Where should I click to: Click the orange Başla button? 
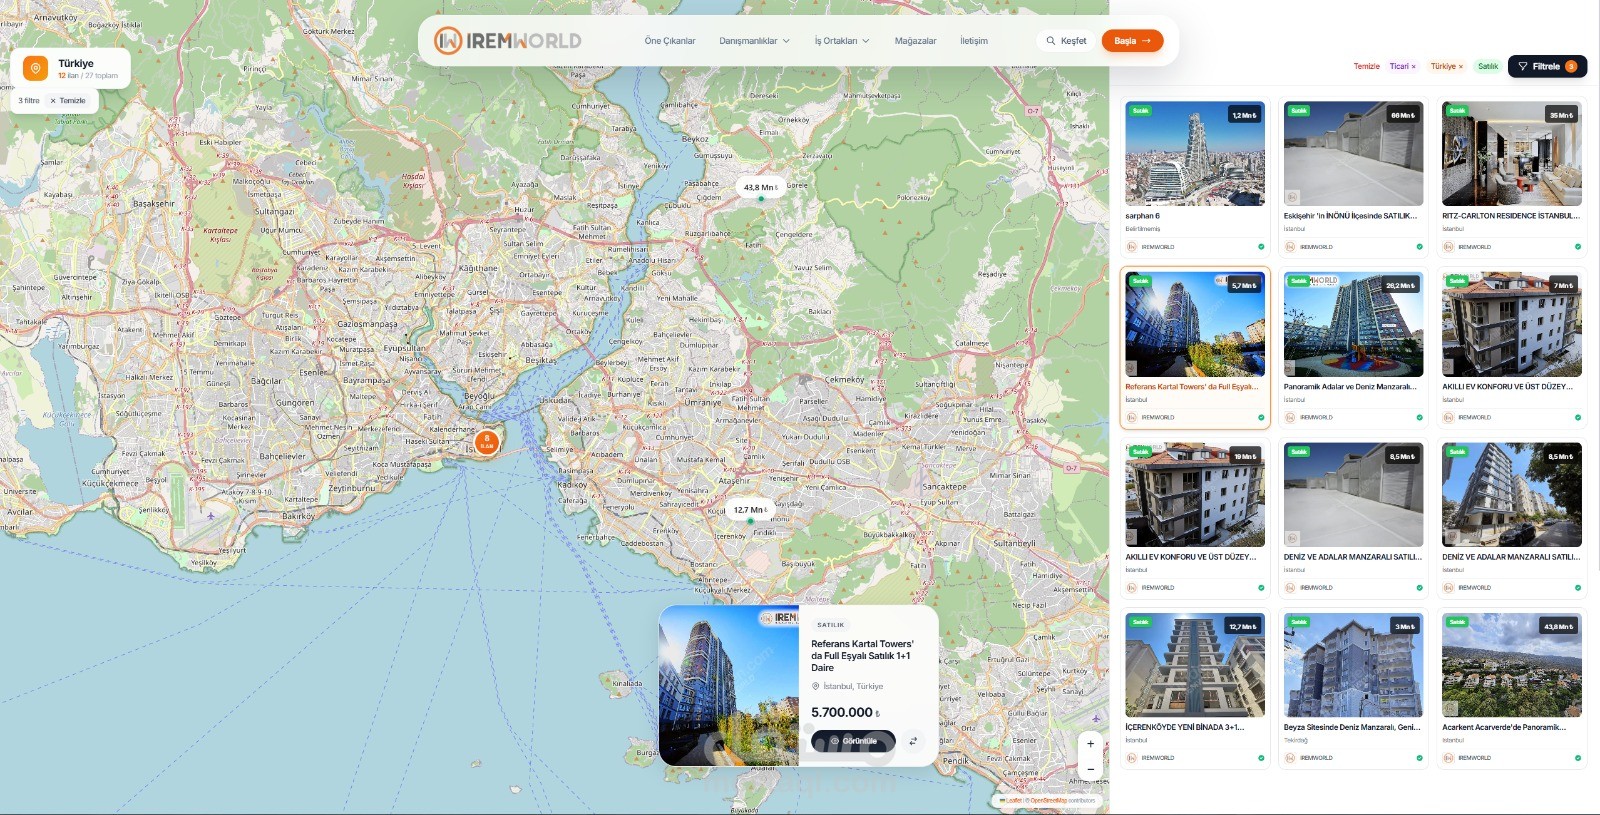tap(1132, 41)
